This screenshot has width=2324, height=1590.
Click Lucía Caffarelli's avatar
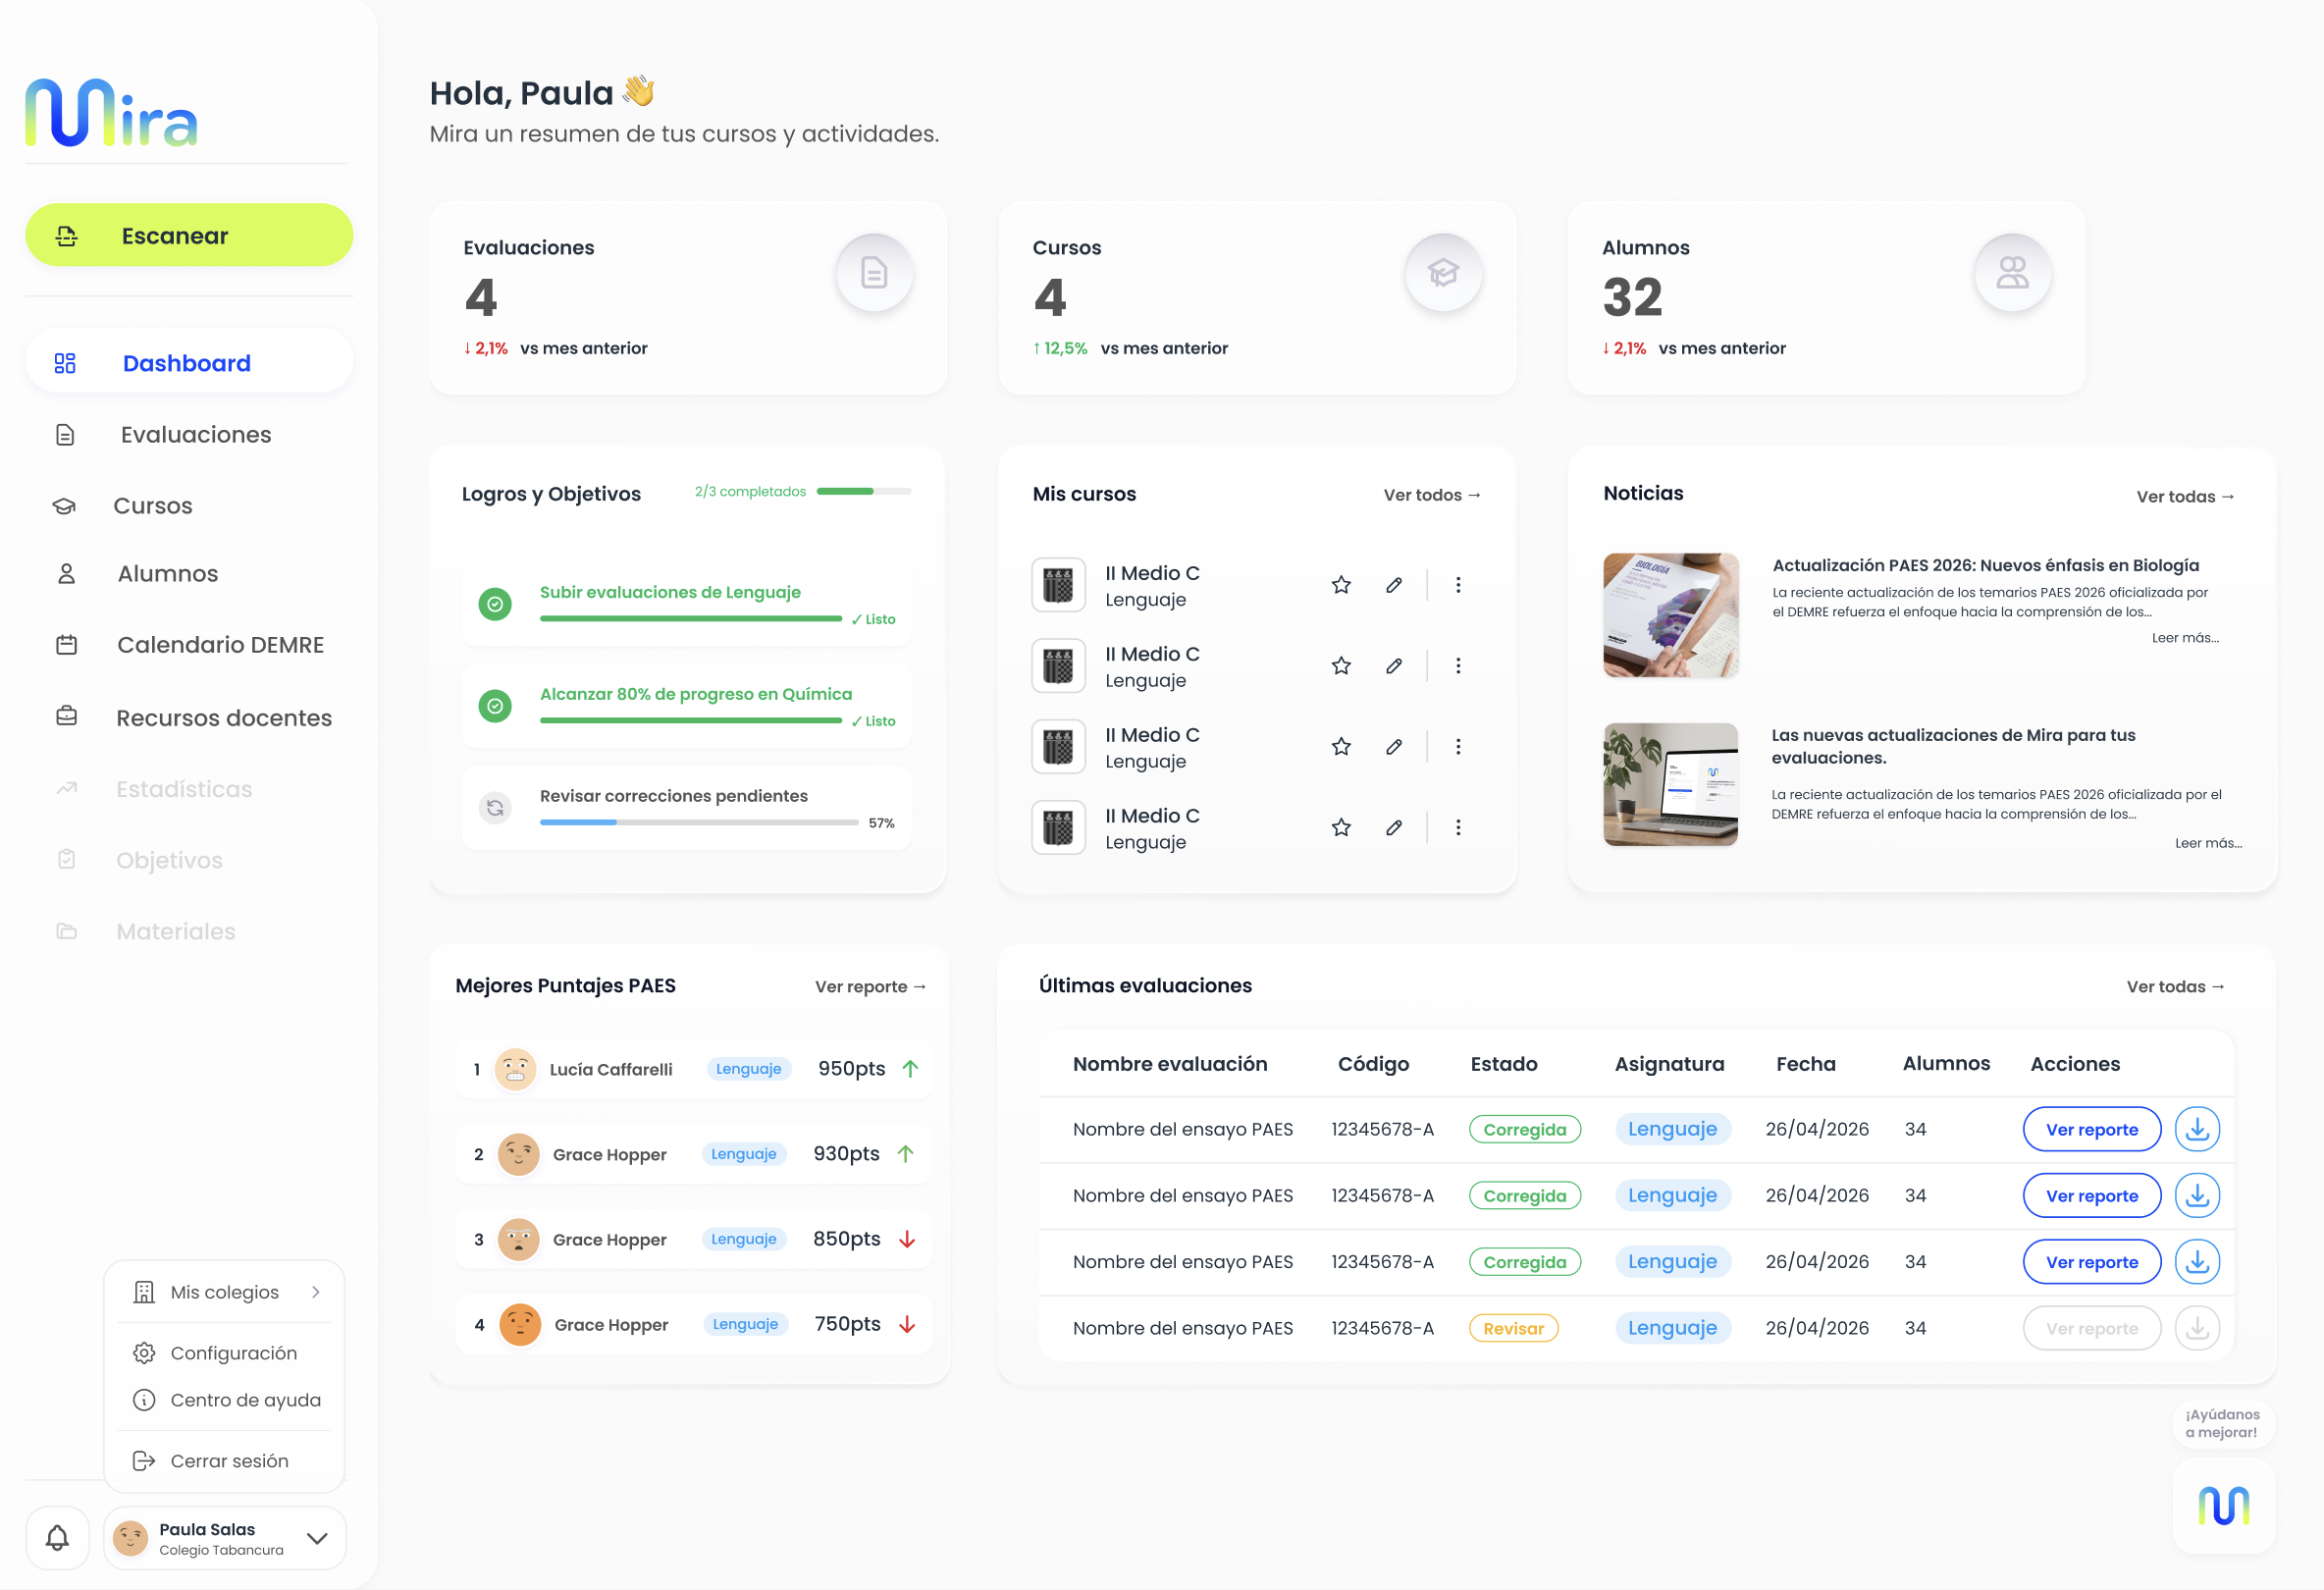[x=515, y=1069]
